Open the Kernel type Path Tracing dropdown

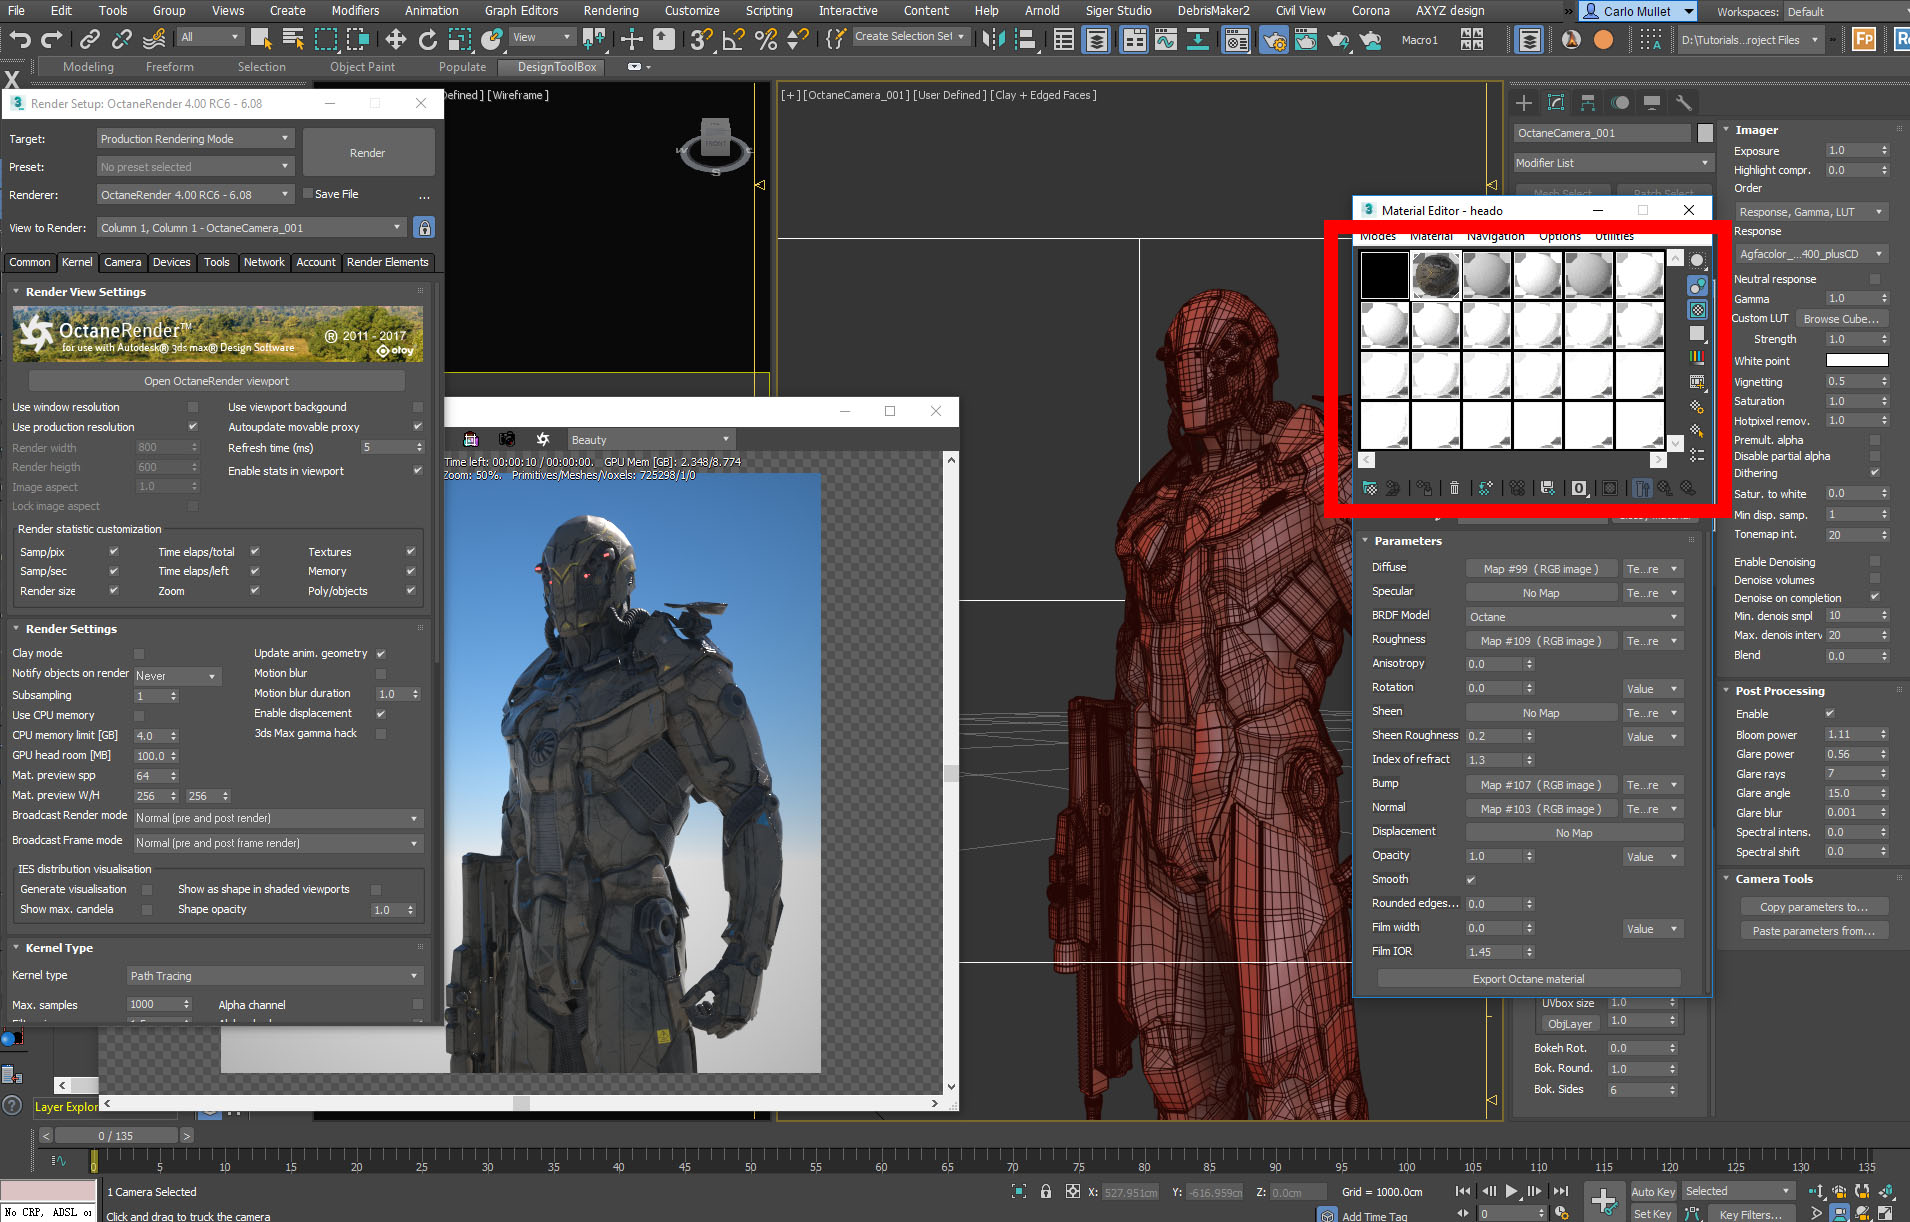274,976
